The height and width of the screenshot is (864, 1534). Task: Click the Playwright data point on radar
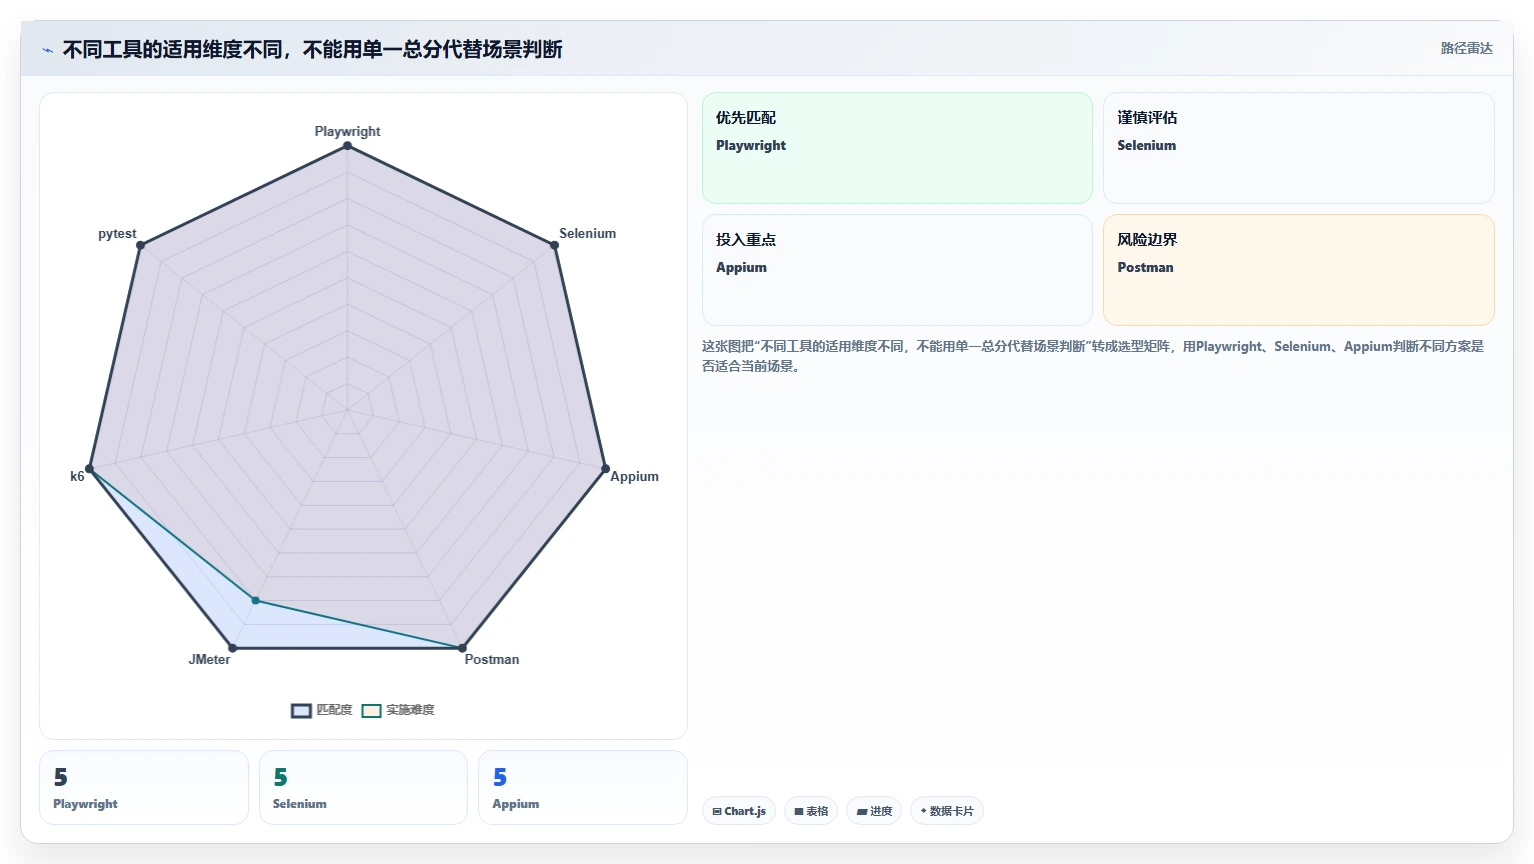(x=348, y=146)
